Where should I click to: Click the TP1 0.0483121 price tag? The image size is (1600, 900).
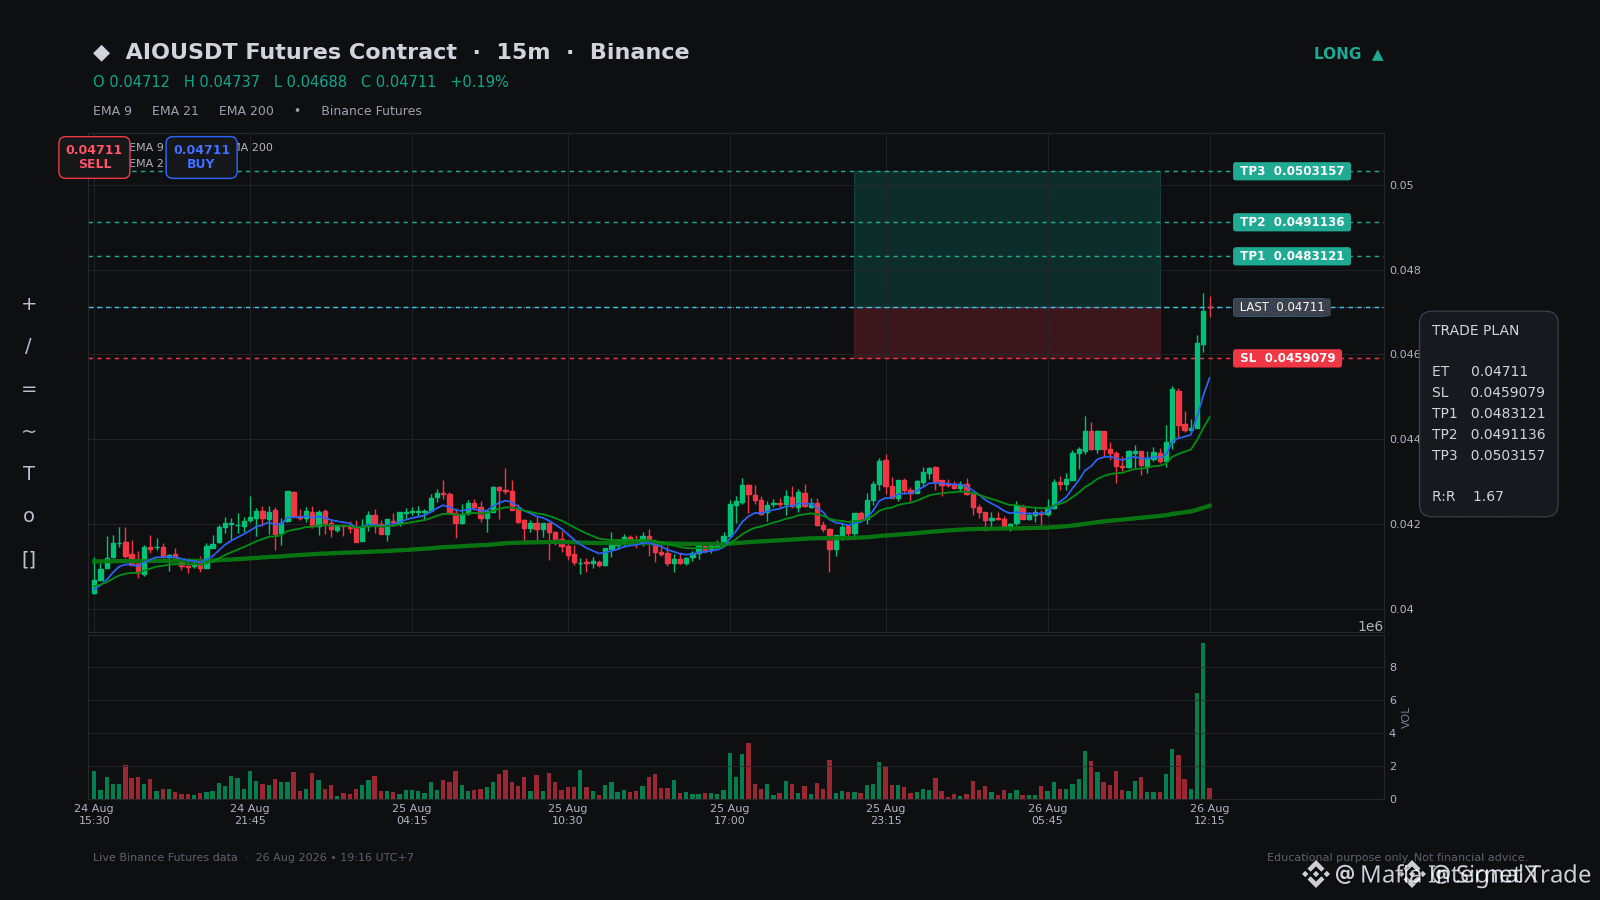pyautogui.click(x=1292, y=256)
